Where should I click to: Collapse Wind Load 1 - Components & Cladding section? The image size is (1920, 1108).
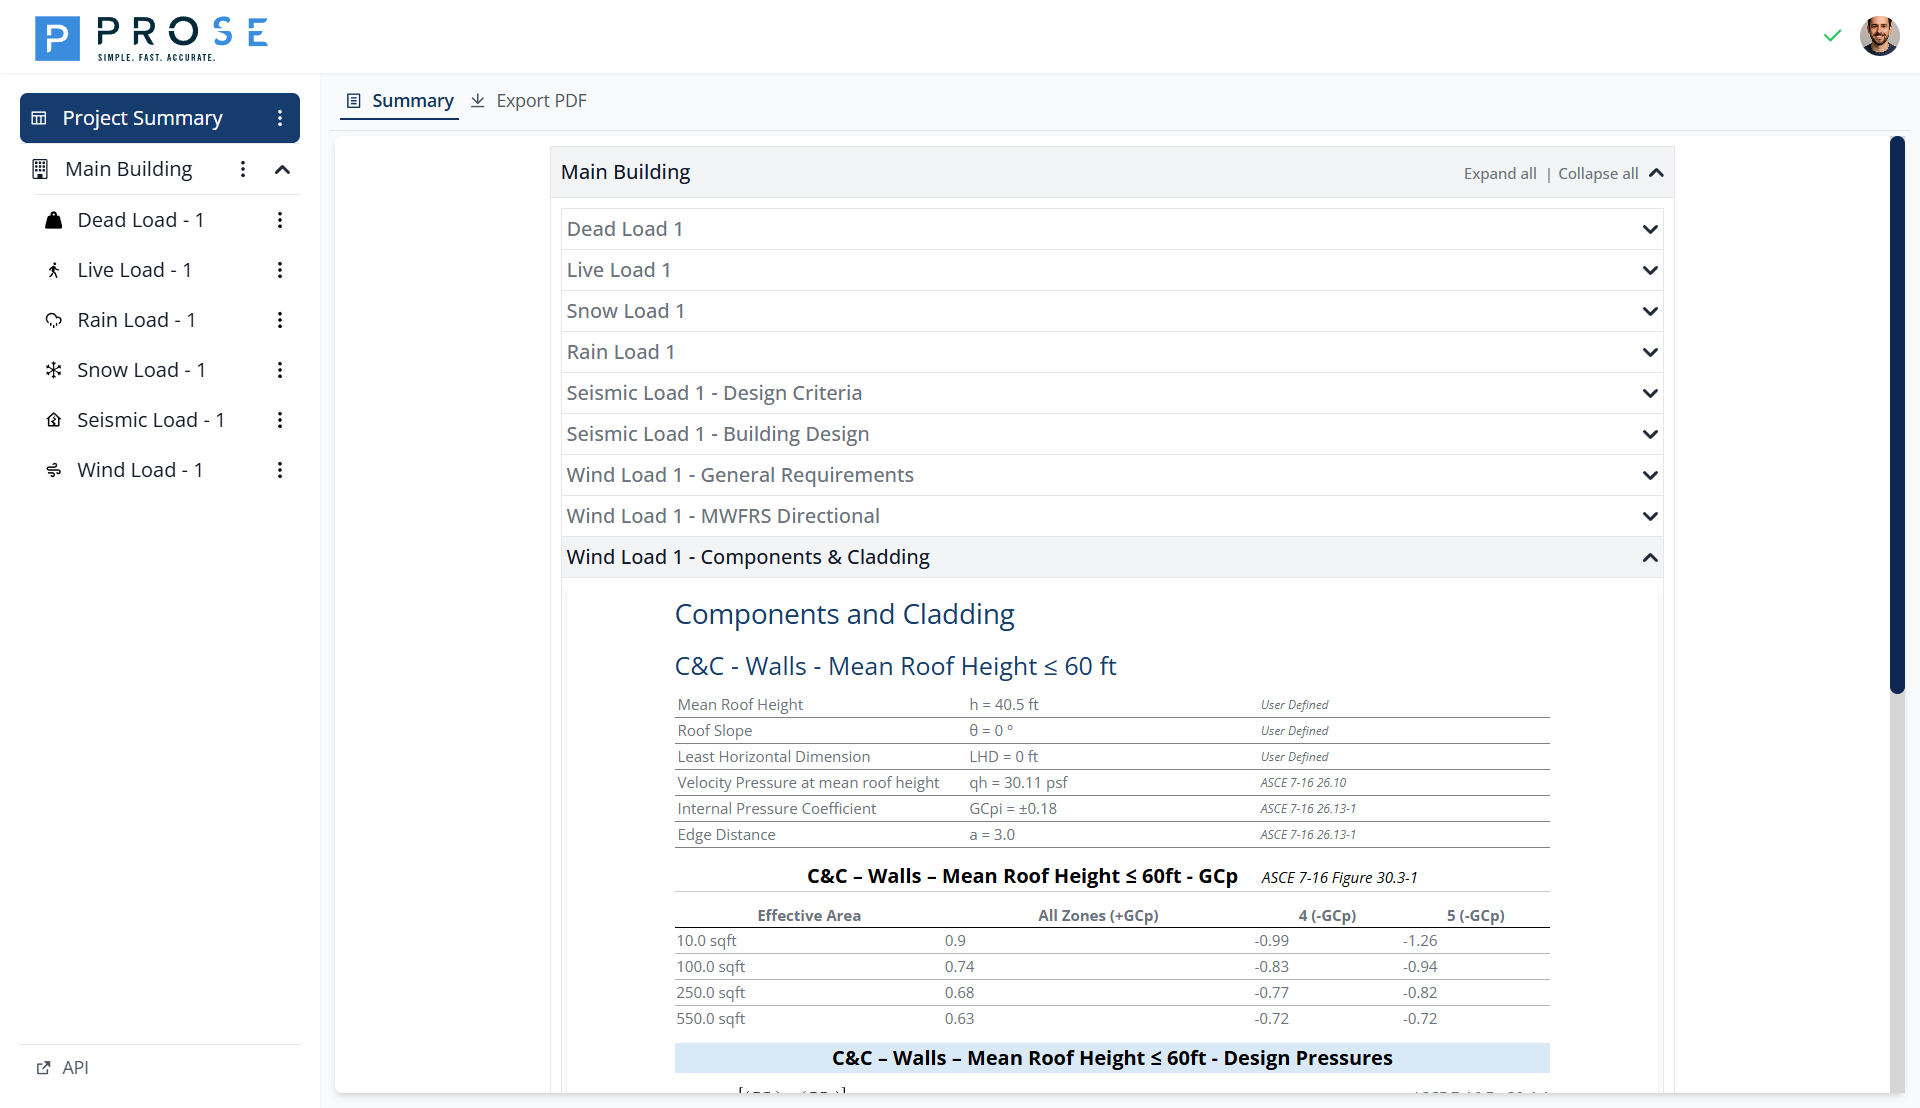[1649, 557]
